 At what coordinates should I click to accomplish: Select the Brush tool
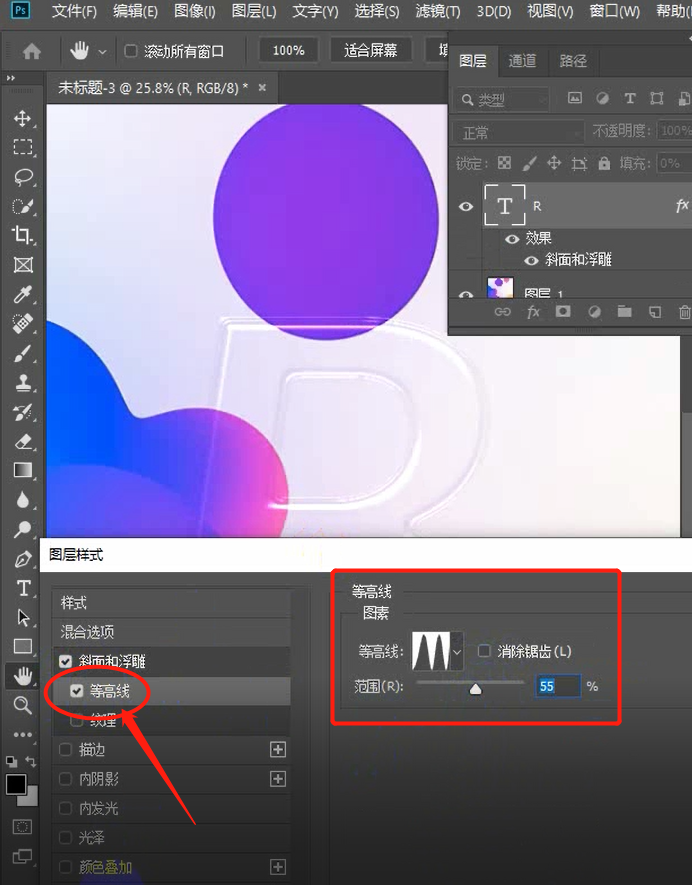tap(23, 353)
